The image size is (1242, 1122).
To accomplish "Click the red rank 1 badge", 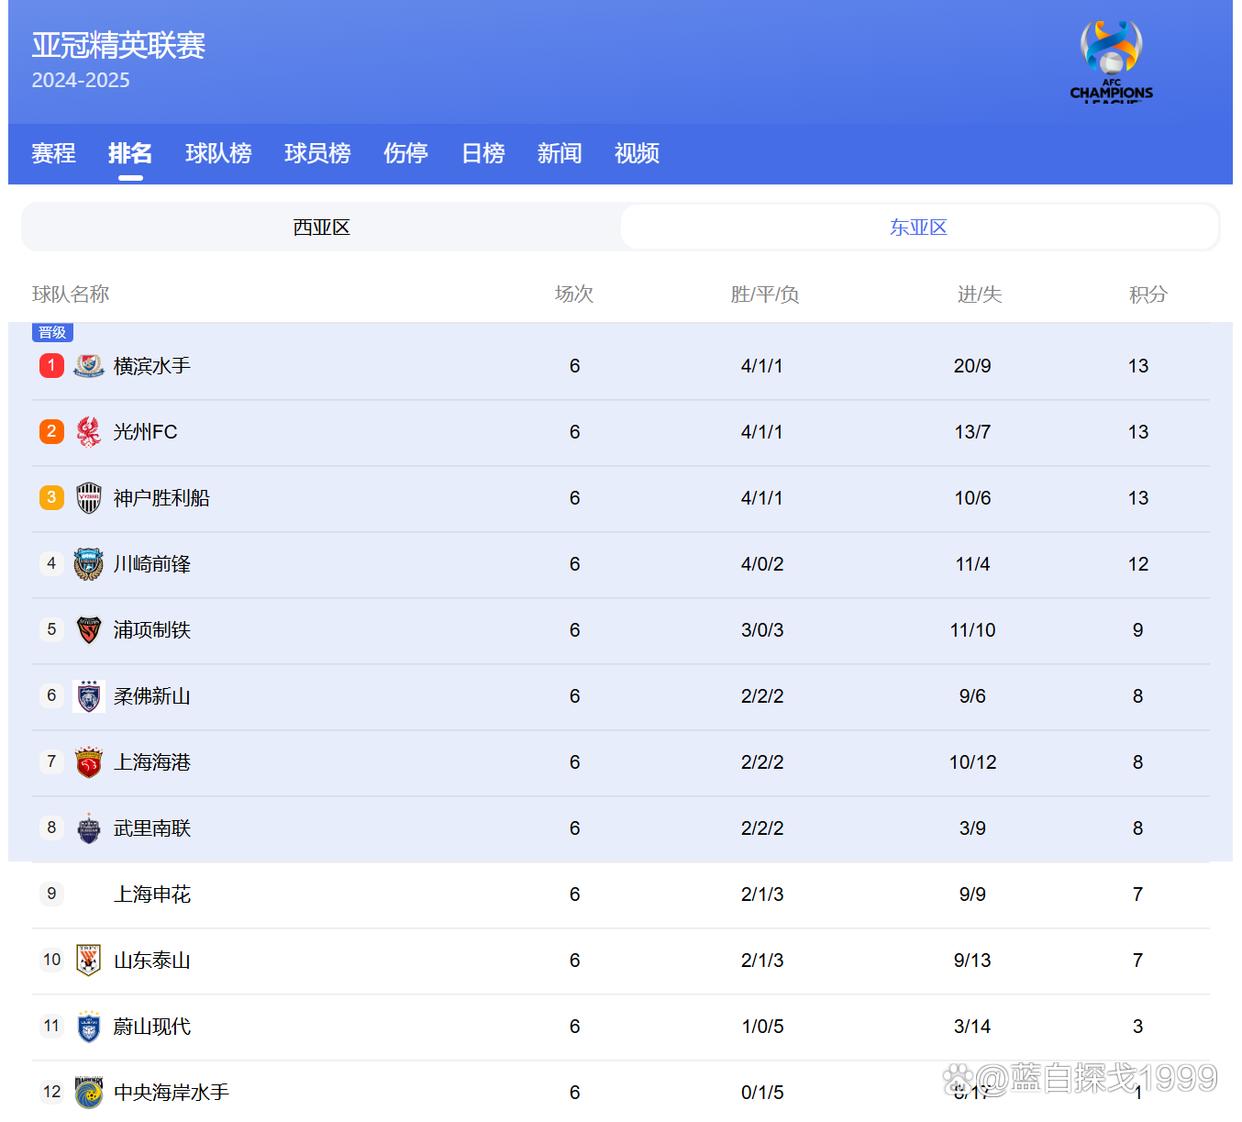I will (52, 366).
